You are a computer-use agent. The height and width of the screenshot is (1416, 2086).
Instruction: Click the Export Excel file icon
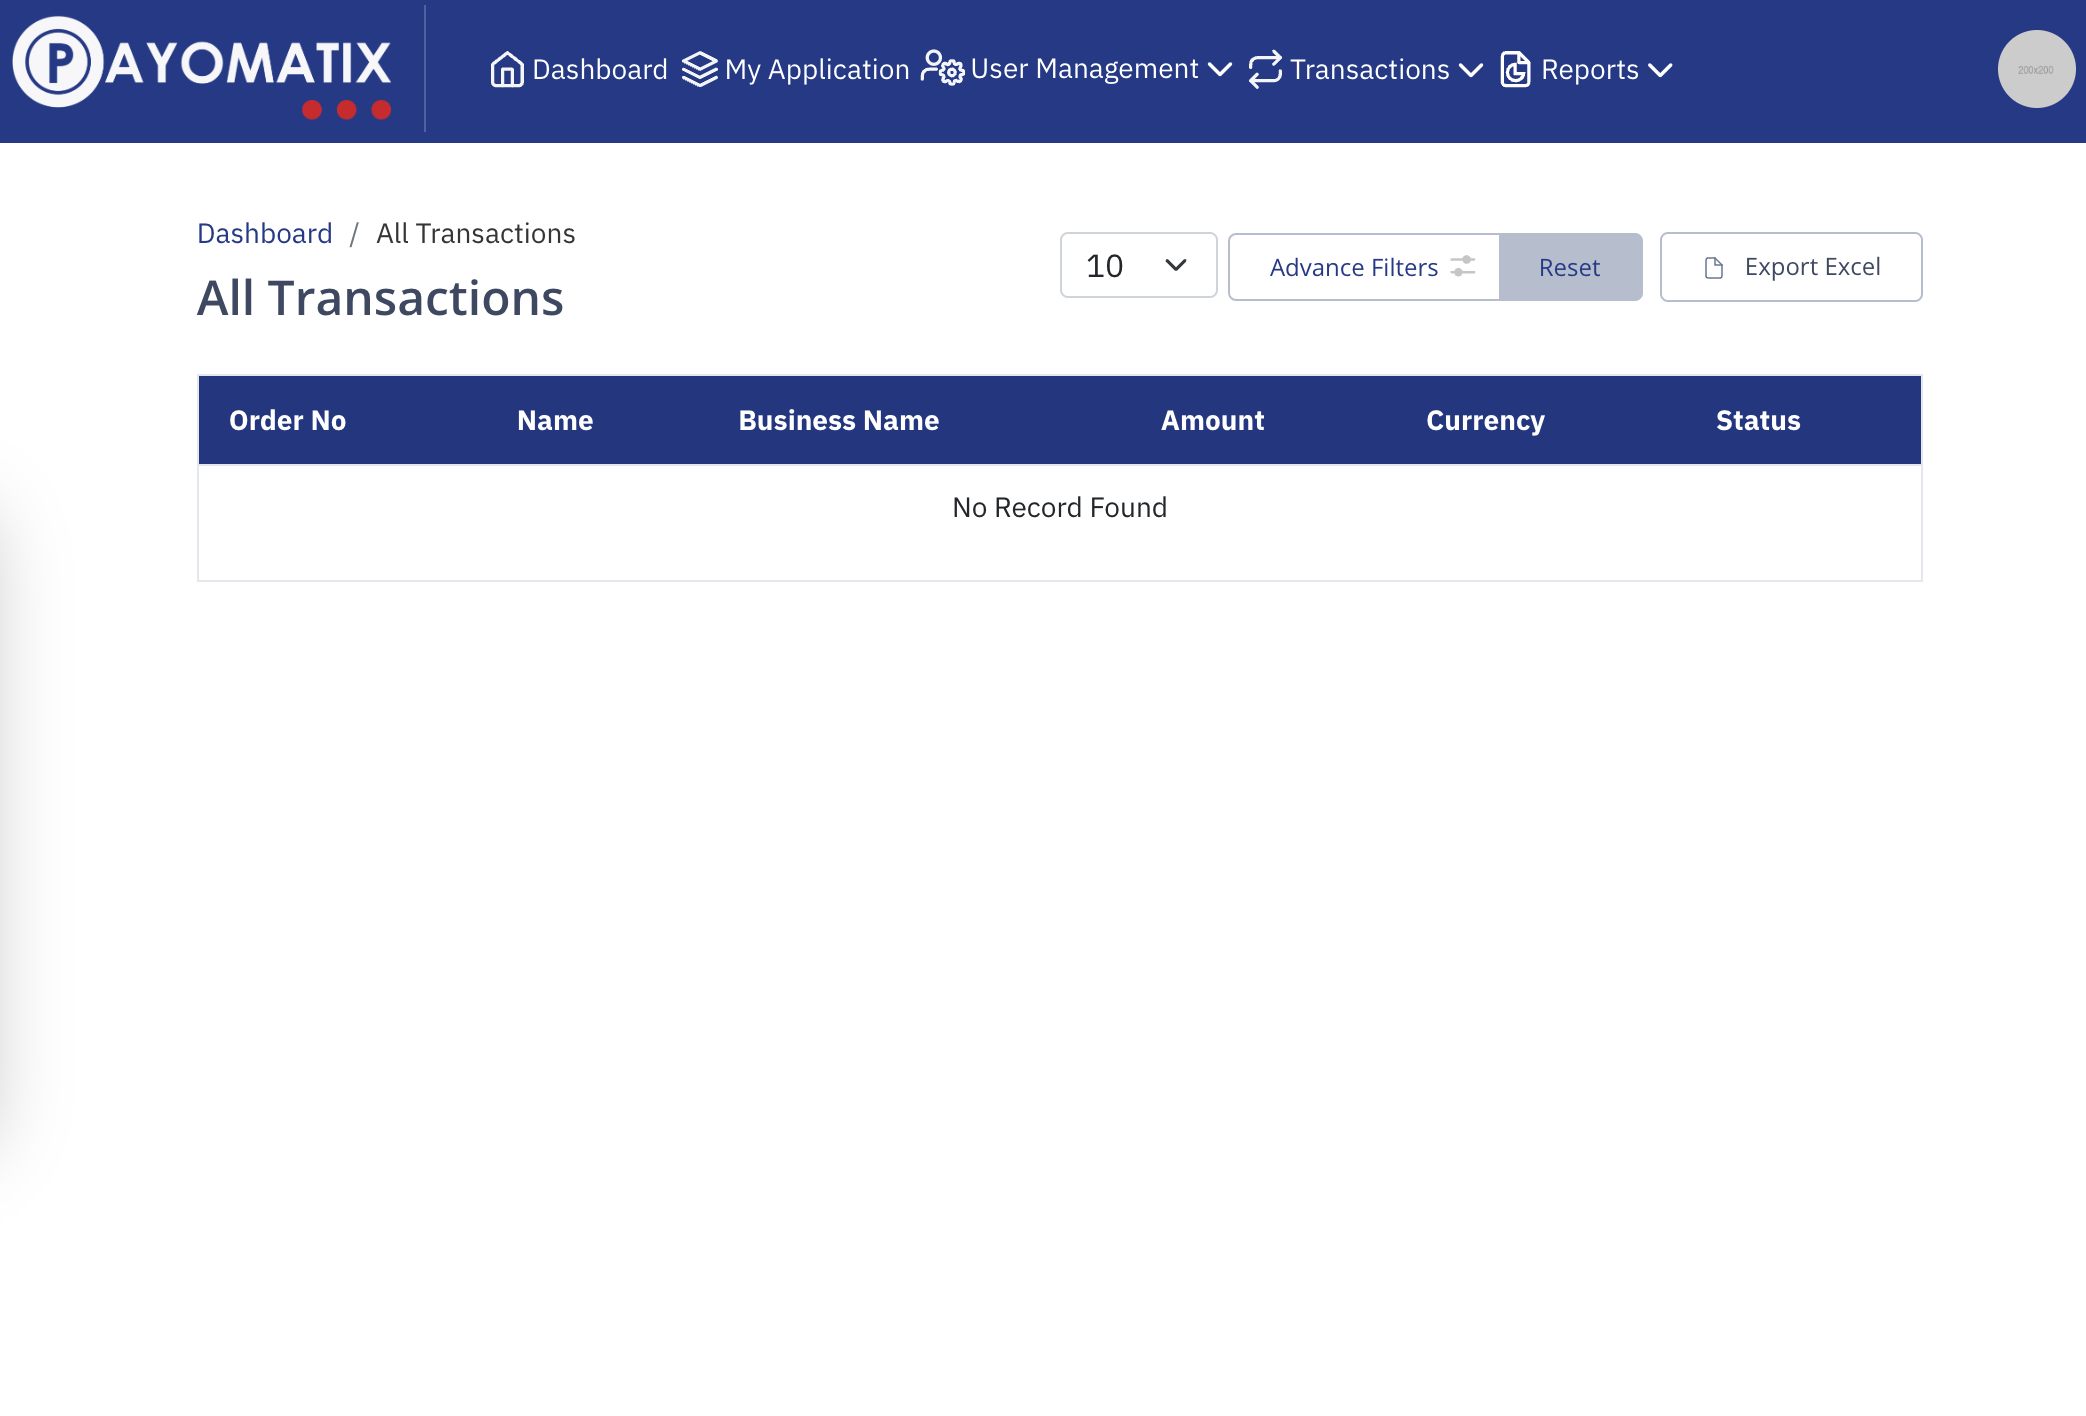click(x=1714, y=267)
